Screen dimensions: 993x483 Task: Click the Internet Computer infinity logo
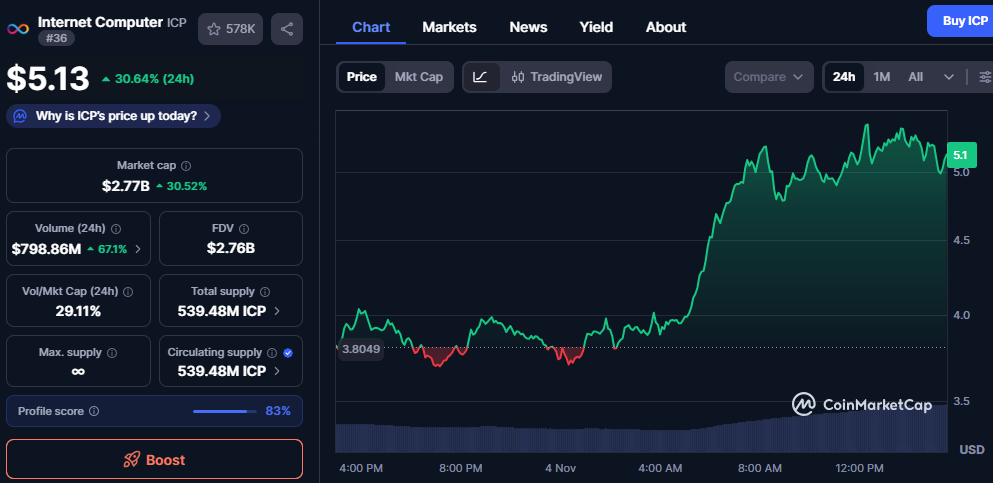(19, 29)
